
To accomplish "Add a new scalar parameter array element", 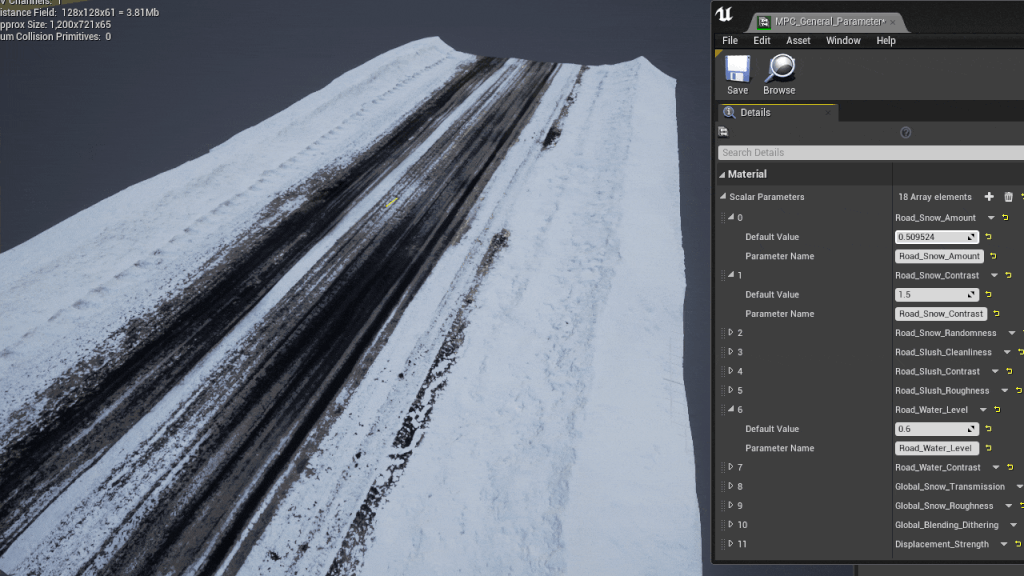I will (989, 197).
